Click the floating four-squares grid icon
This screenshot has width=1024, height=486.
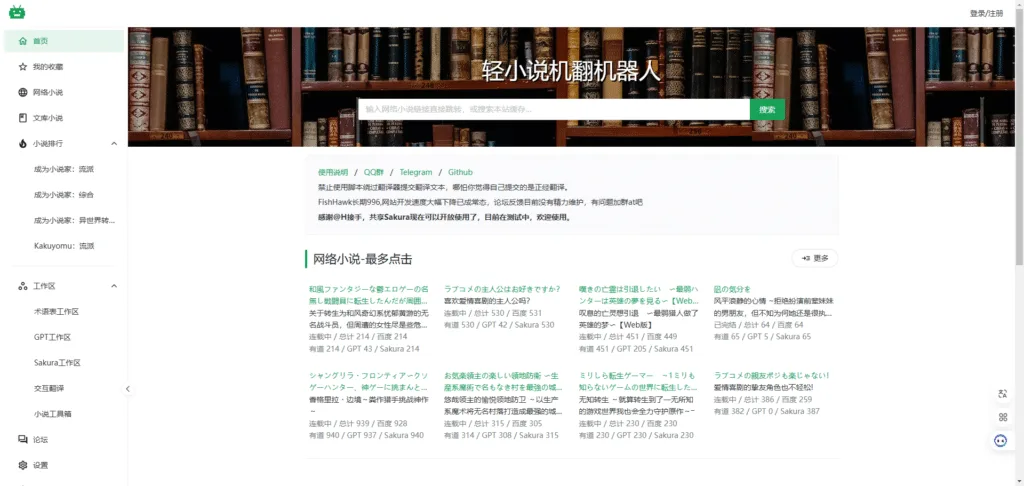(1002, 417)
